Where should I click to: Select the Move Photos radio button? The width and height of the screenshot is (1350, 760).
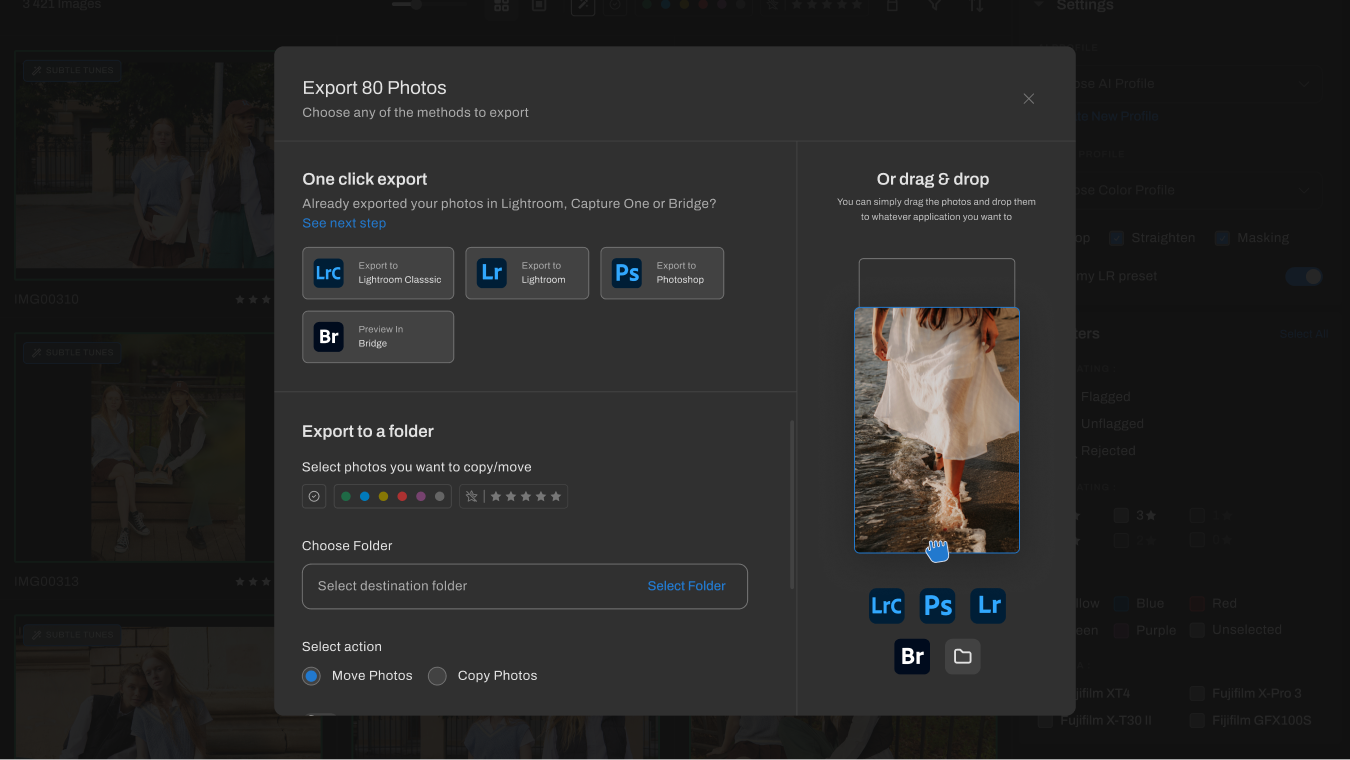tap(312, 676)
